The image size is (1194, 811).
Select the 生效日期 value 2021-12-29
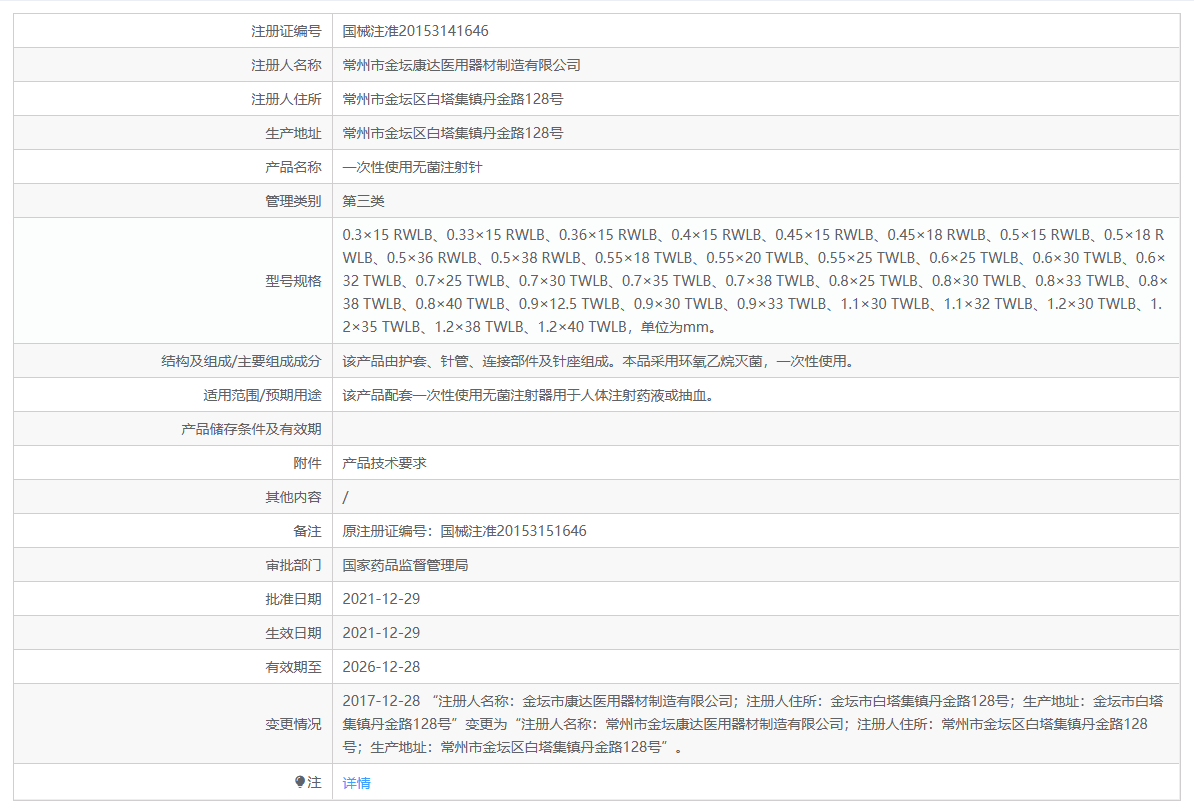coord(381,633)
